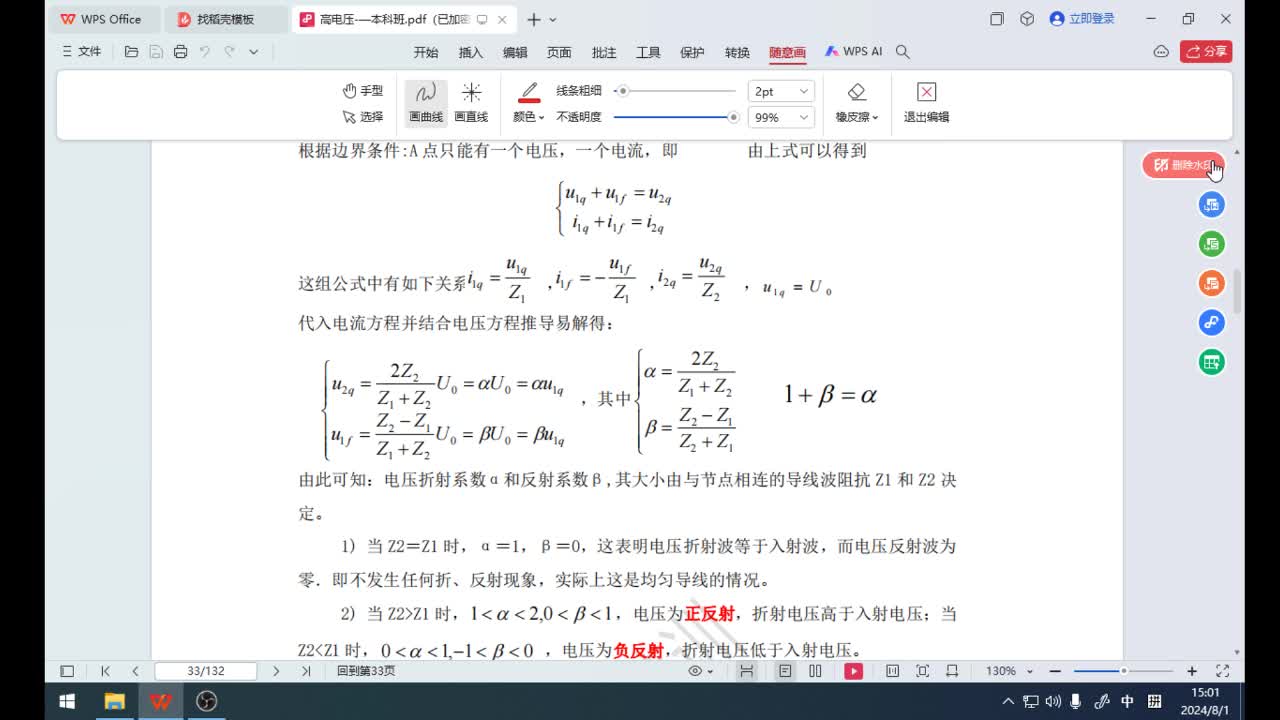Click the zoom in plus button

pyautogui.click(x=1191, y=671)
